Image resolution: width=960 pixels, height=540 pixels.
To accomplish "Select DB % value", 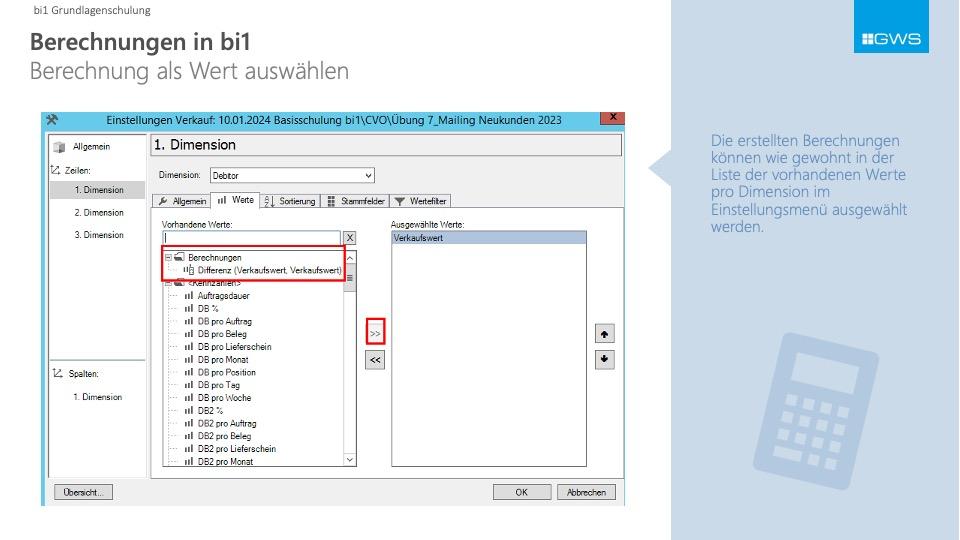I will 208,309.
